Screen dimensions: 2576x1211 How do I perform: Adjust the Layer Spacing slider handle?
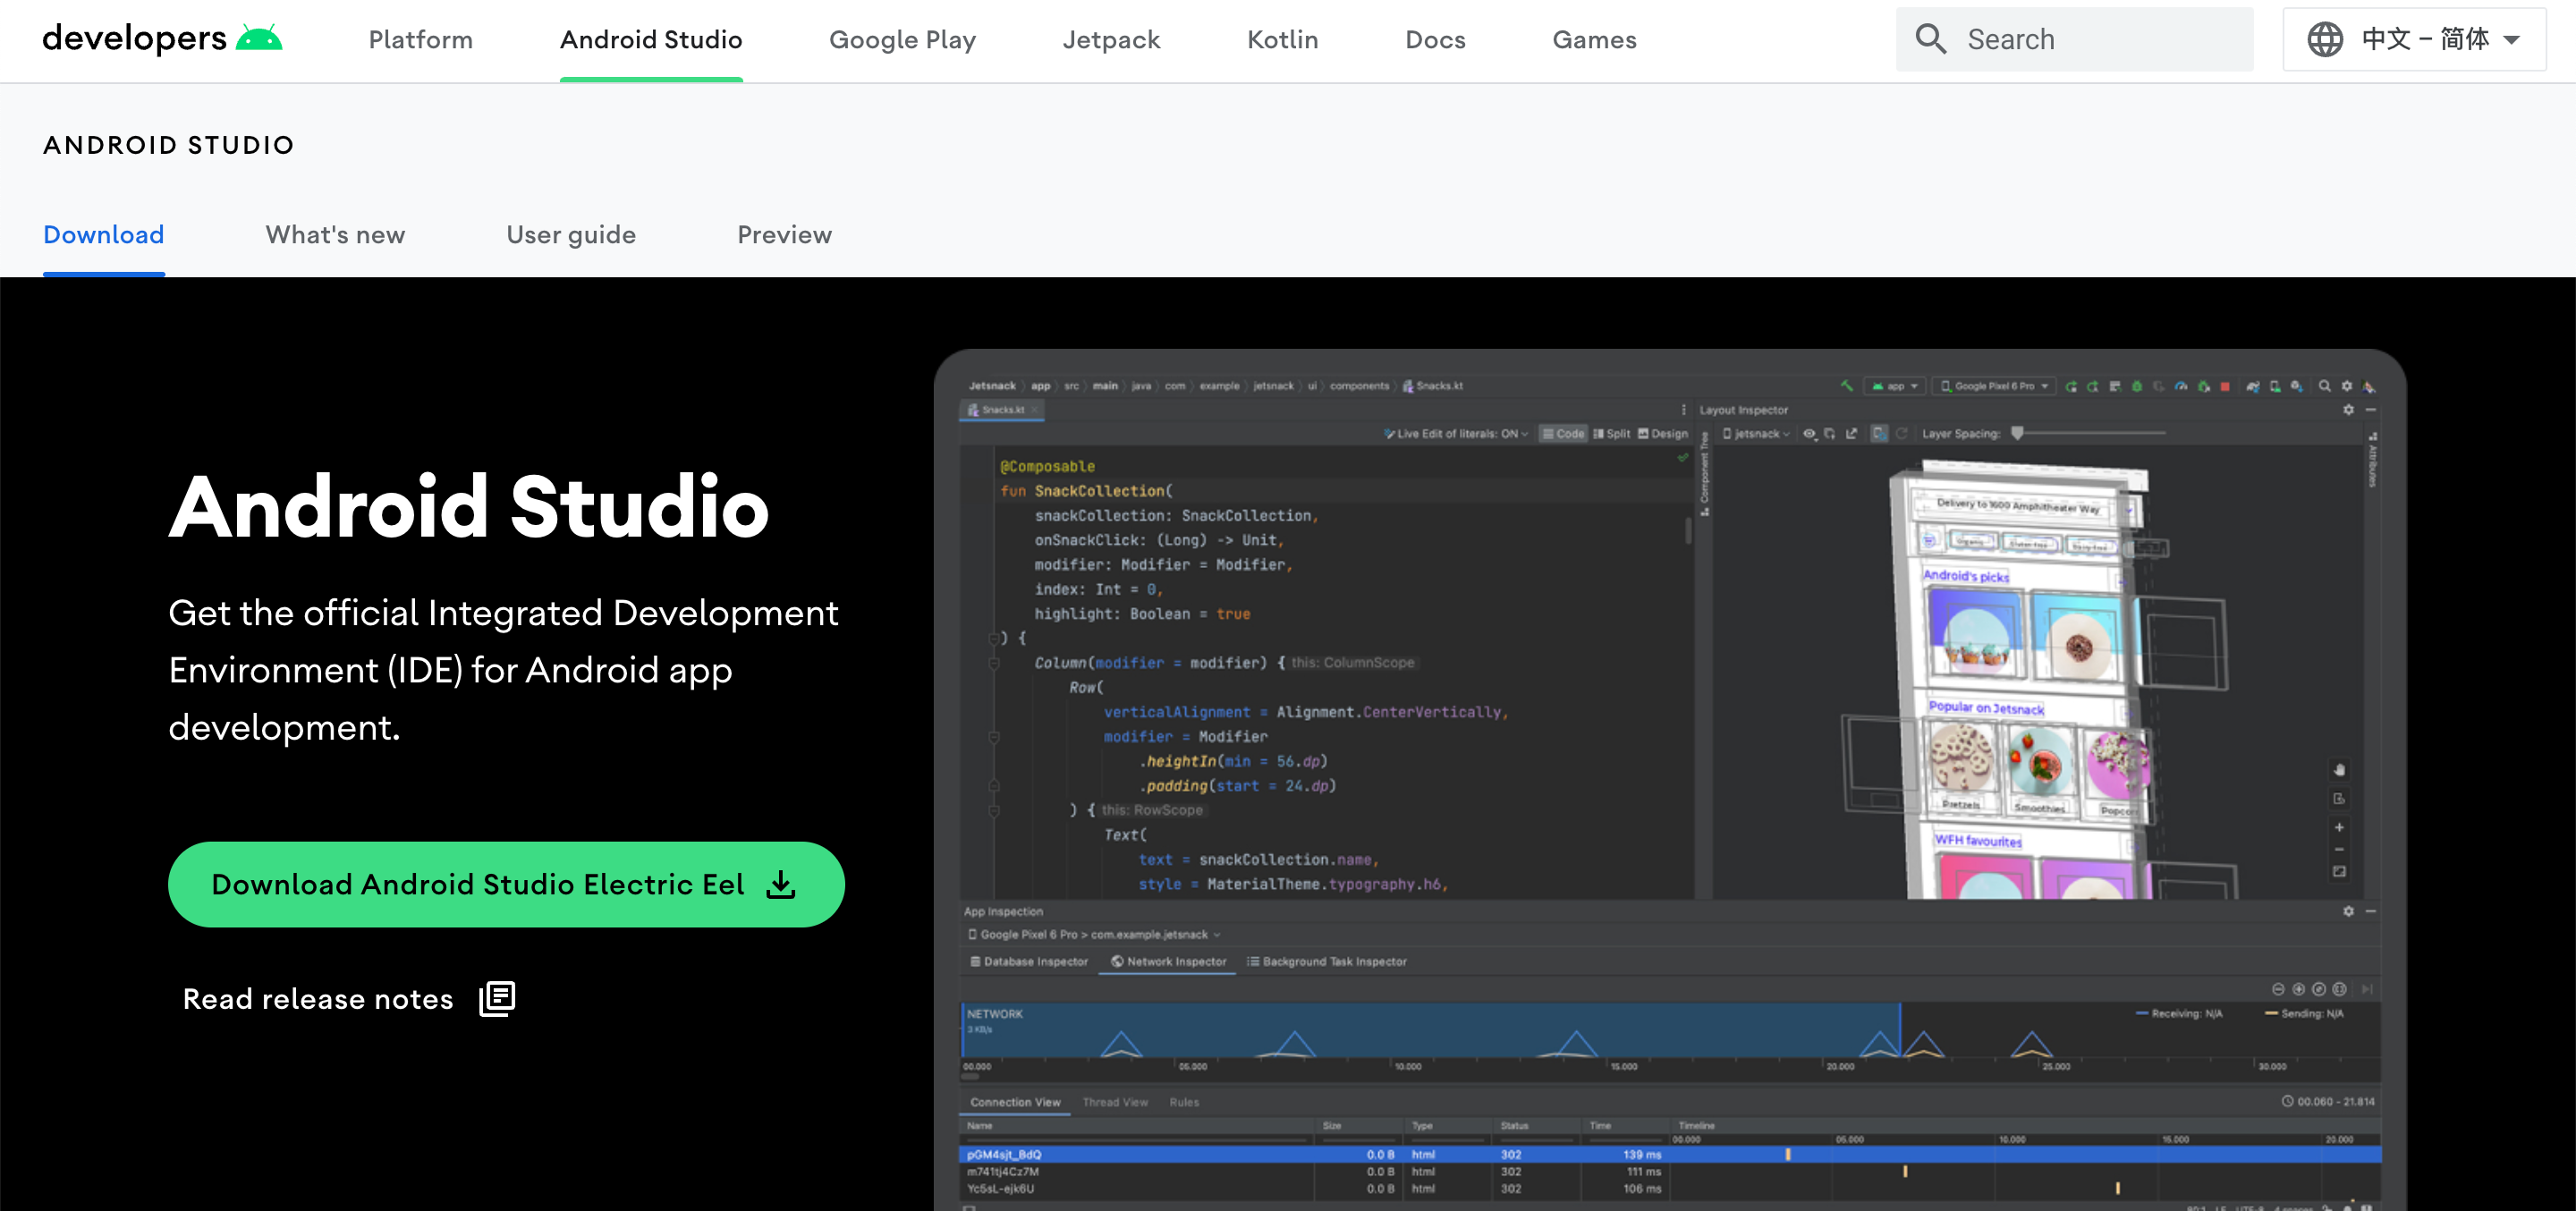coord(2017,433)
